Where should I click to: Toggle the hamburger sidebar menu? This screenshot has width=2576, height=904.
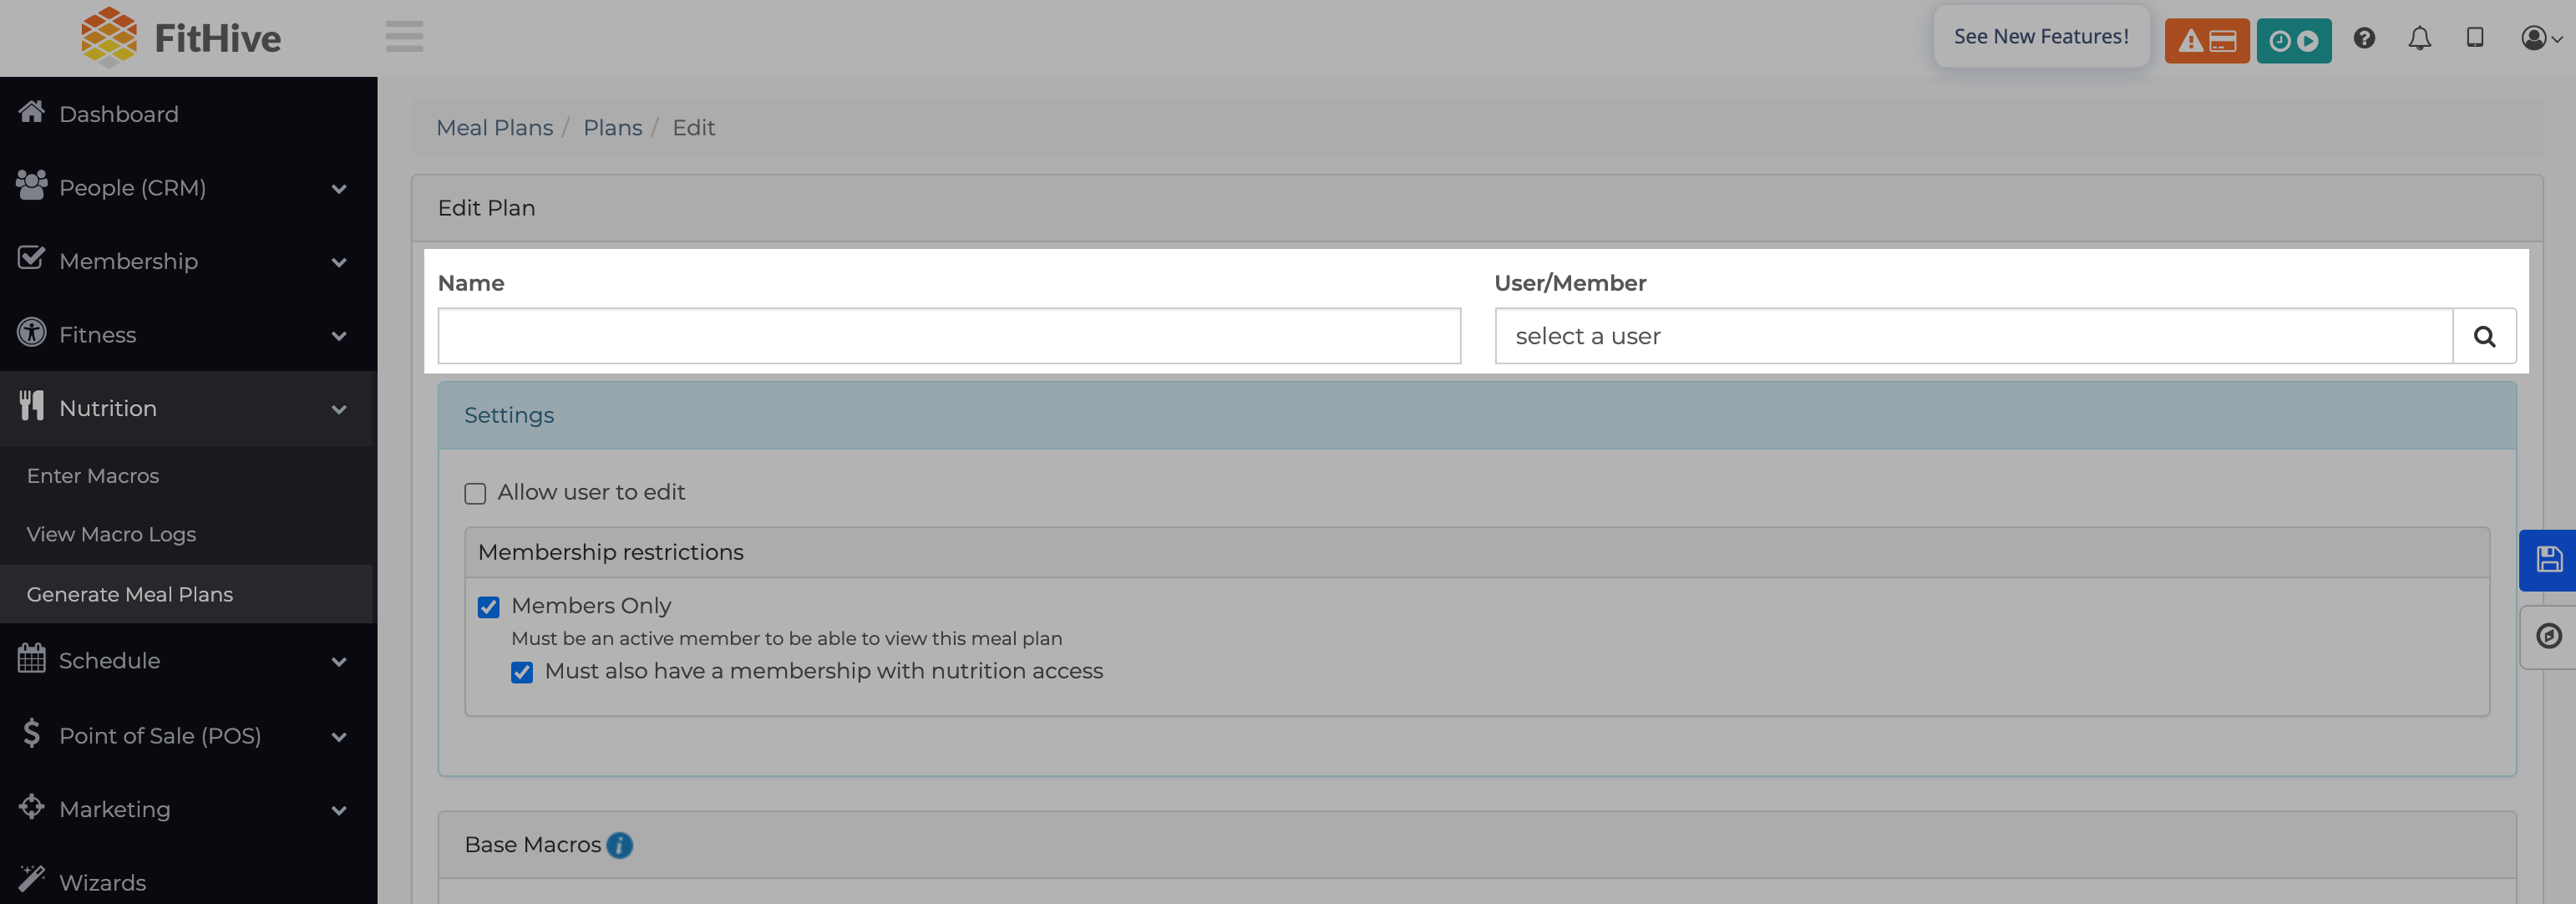coord(404,37)
